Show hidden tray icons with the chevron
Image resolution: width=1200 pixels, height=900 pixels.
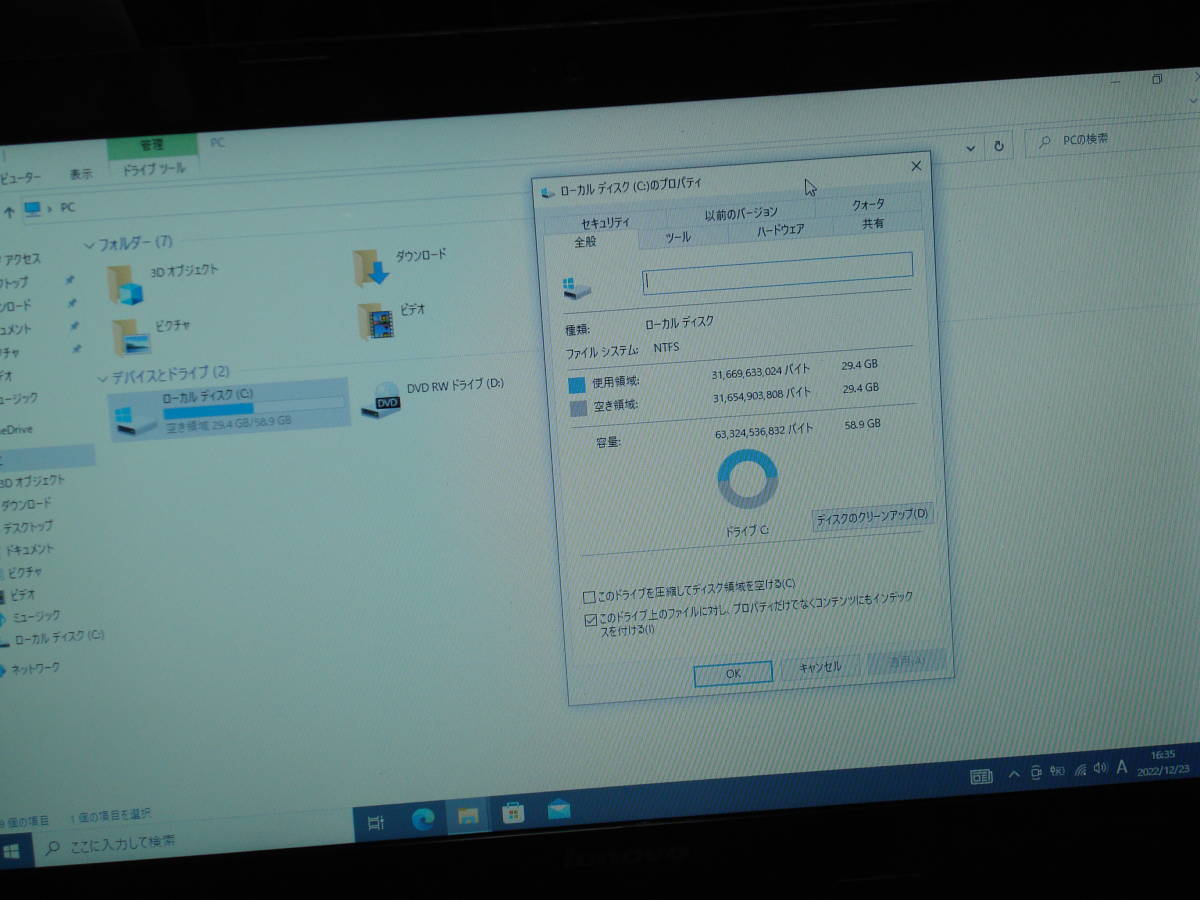1014,774
